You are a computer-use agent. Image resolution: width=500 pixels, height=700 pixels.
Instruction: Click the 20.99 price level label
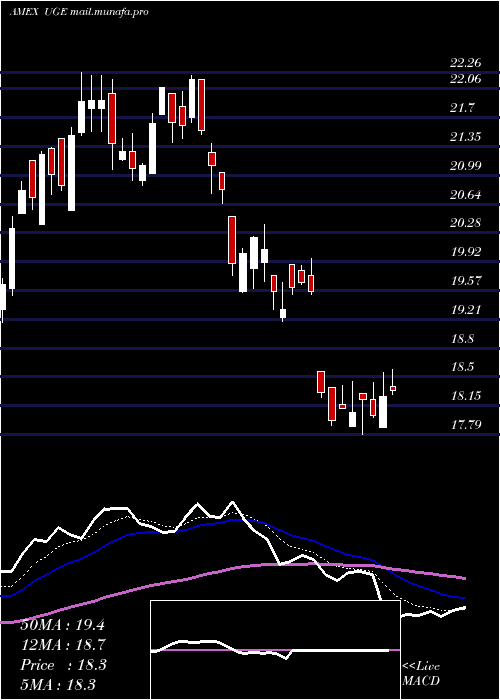(x=466, y=165)
